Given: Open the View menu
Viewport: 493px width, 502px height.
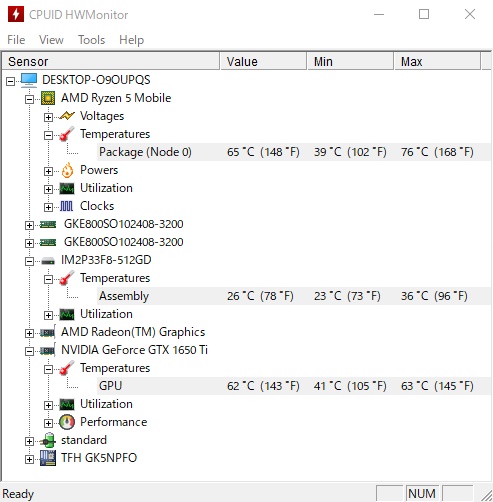Looking at the screenshot, I should click(x=51, y=40).
